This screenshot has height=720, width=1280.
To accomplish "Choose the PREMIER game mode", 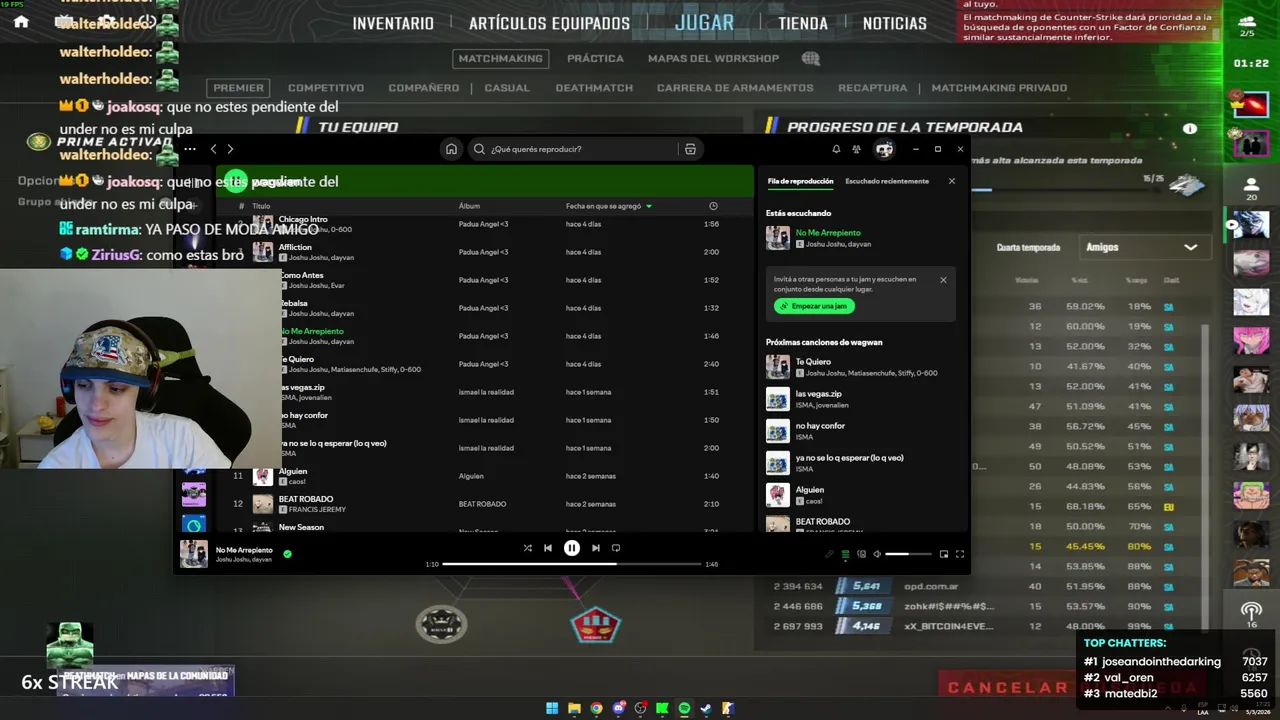I will point(238,88).
